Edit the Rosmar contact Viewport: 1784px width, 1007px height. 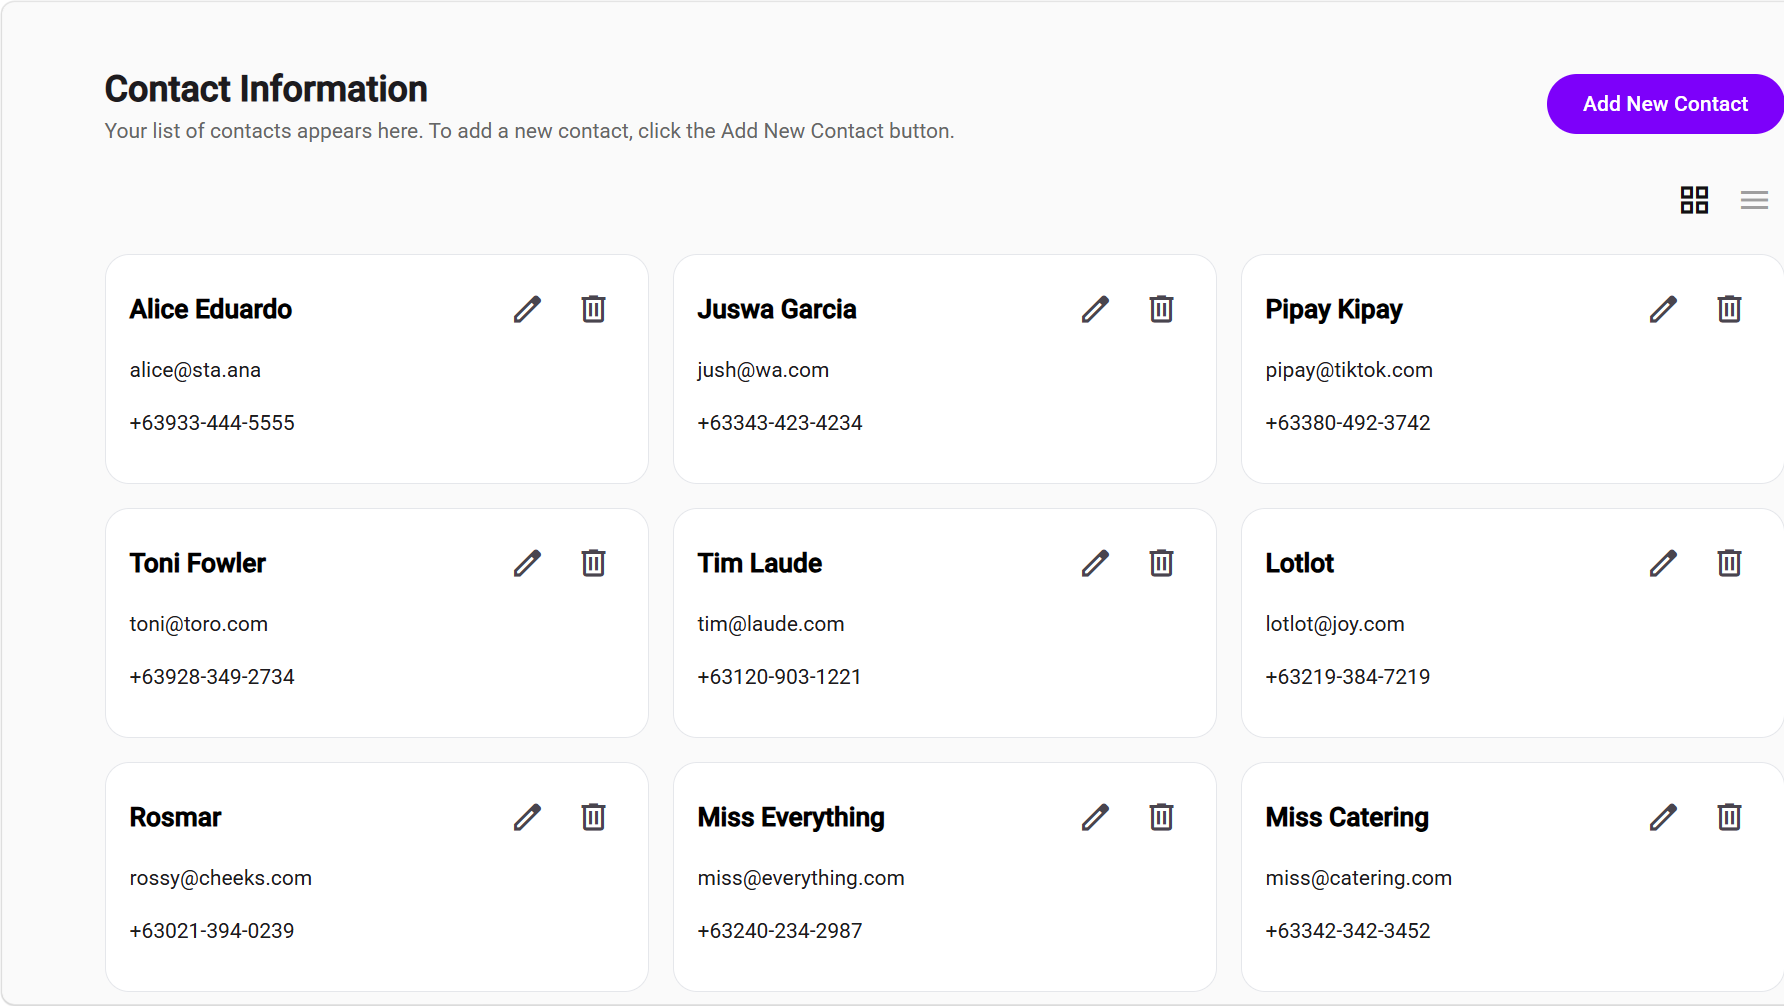(527, 817)
